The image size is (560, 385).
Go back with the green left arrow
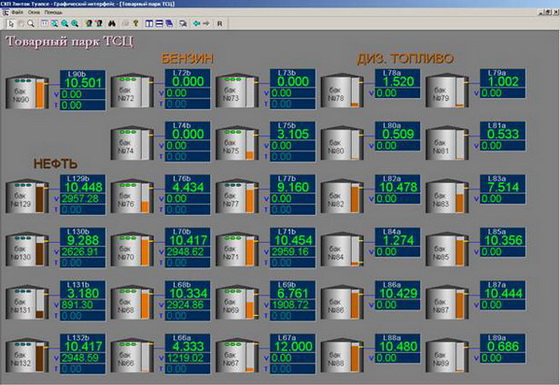(x=196, y=24)
